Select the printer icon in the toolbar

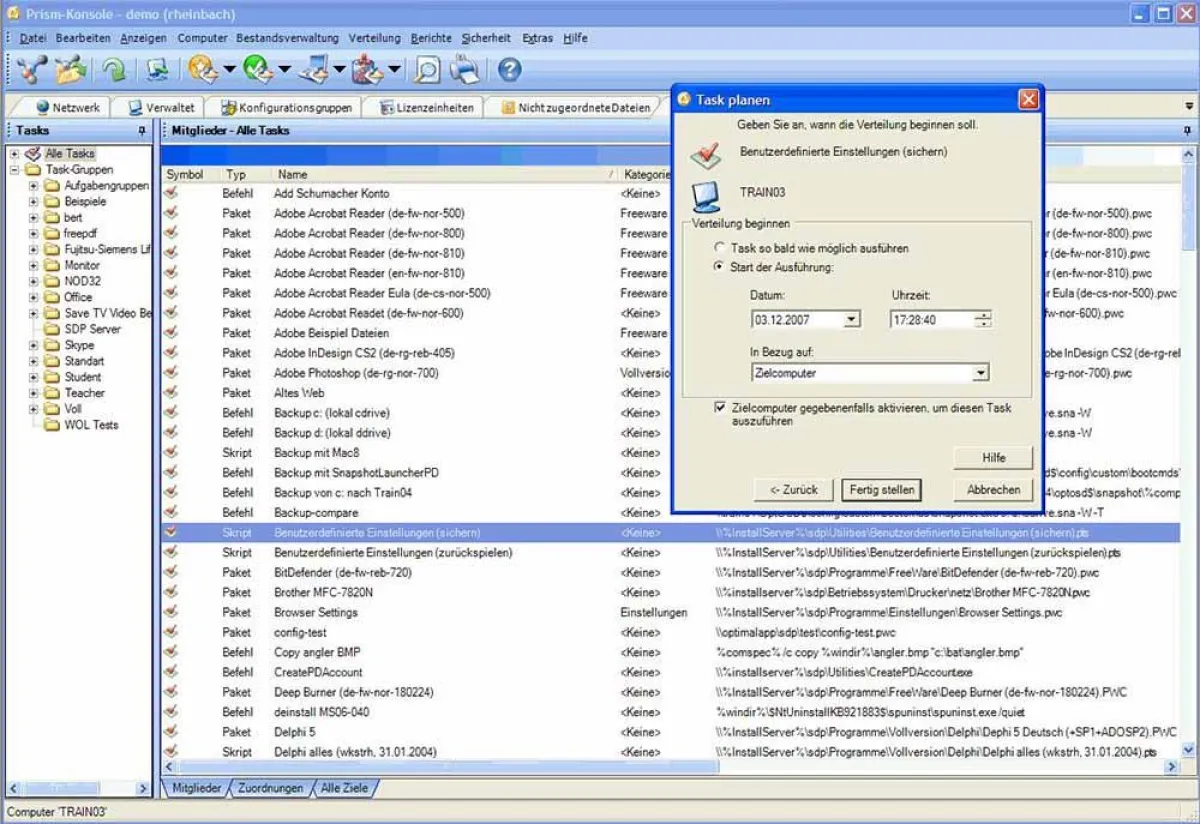[463, 70]
